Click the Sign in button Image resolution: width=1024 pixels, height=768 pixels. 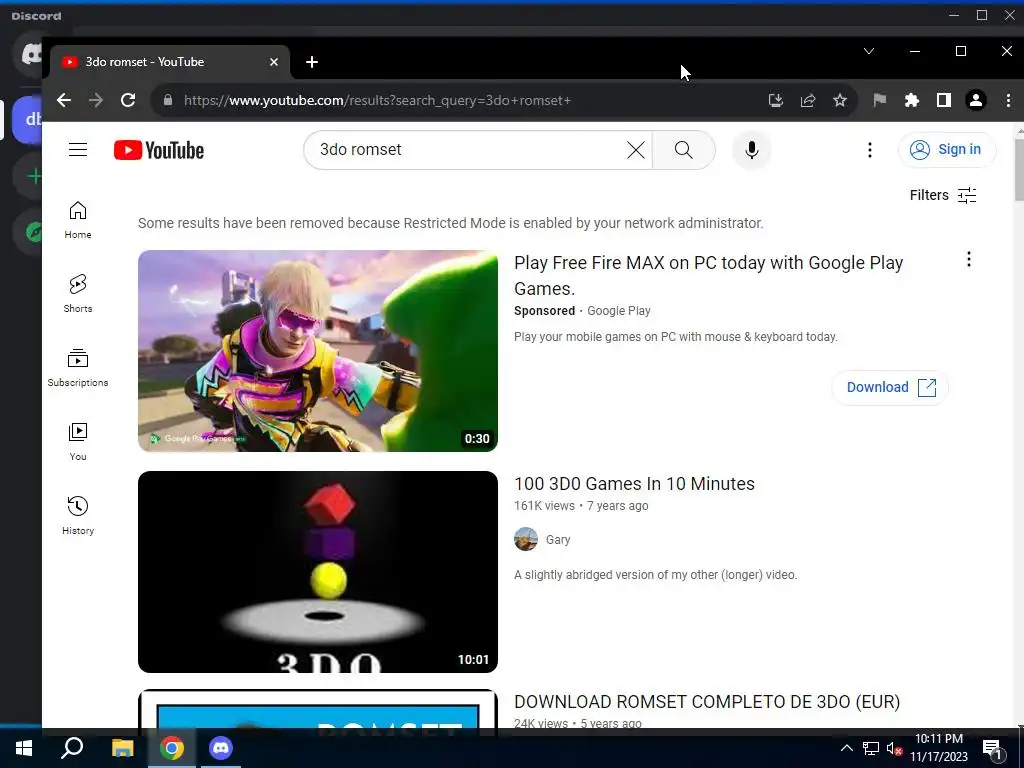[946, 150]
